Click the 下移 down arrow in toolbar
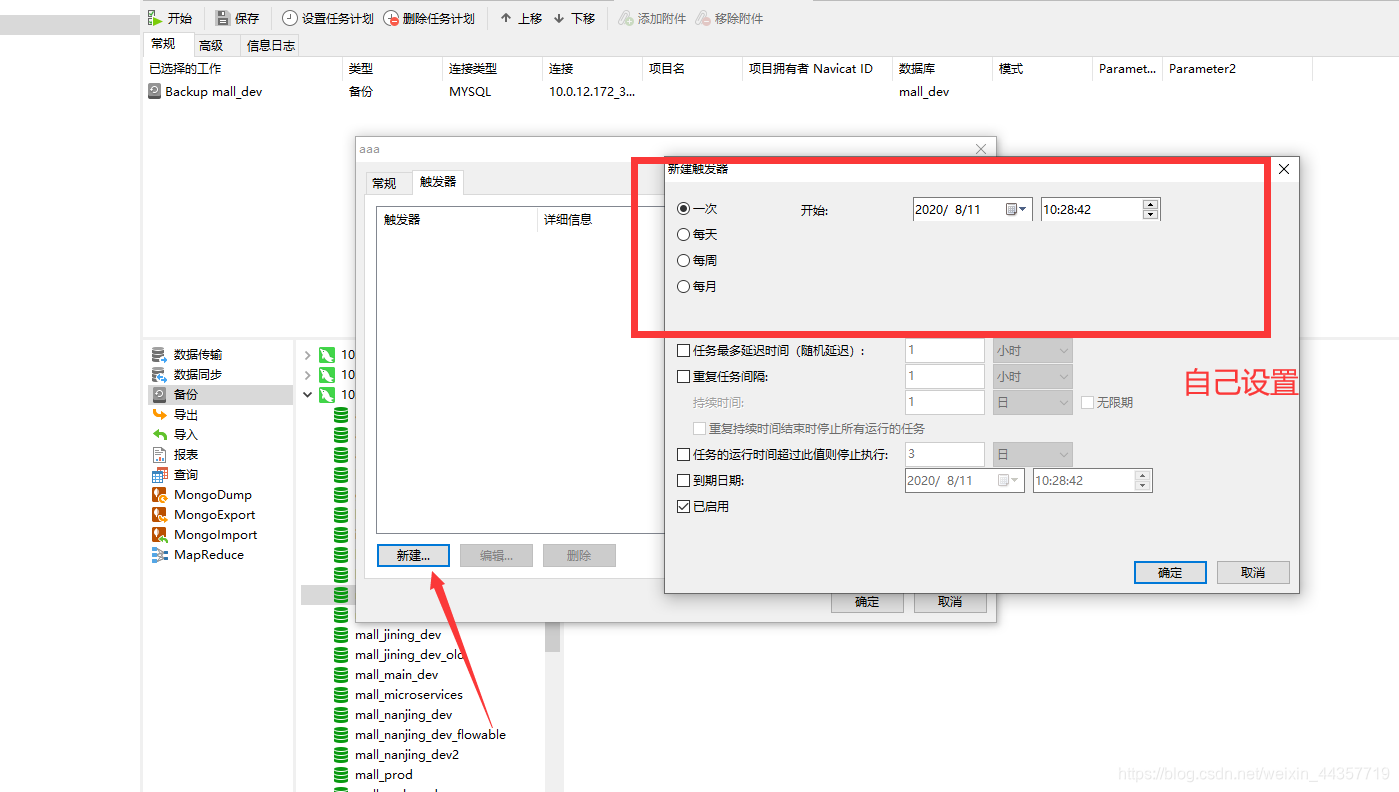1399x792 pixels. [558, 18]
